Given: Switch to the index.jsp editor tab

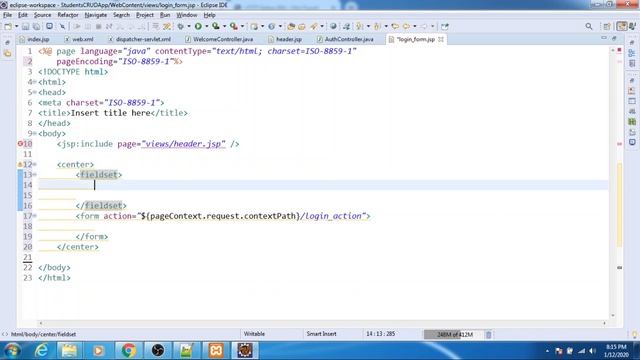Looking at the screenshot, I should point(35,39).
